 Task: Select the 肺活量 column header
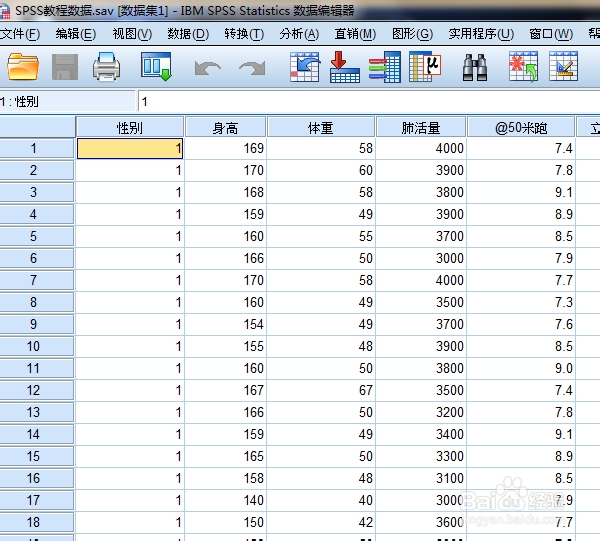(x=421, y=127)
